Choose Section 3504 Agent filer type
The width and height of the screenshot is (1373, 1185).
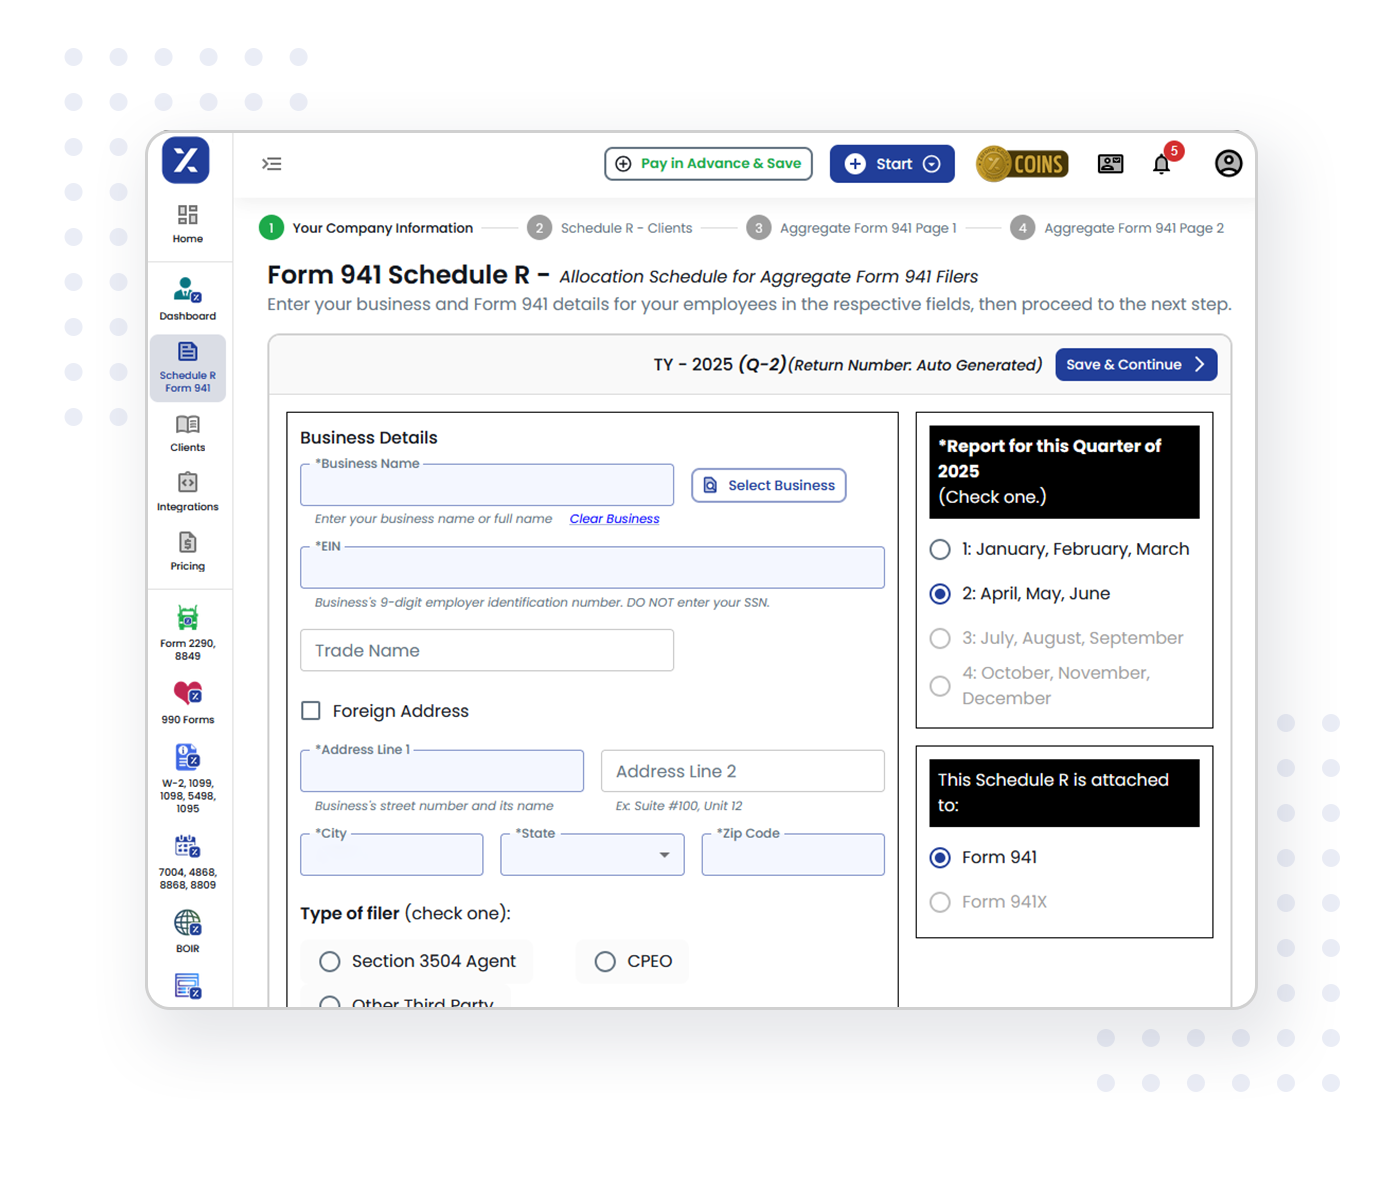(x=330, y=961)
